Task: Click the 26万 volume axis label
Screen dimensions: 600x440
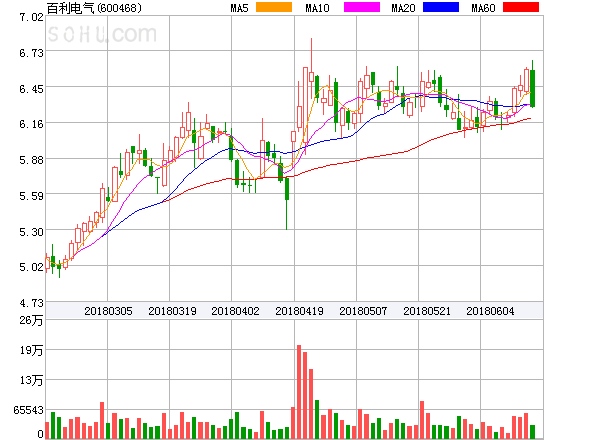Action: click(31, 320)
